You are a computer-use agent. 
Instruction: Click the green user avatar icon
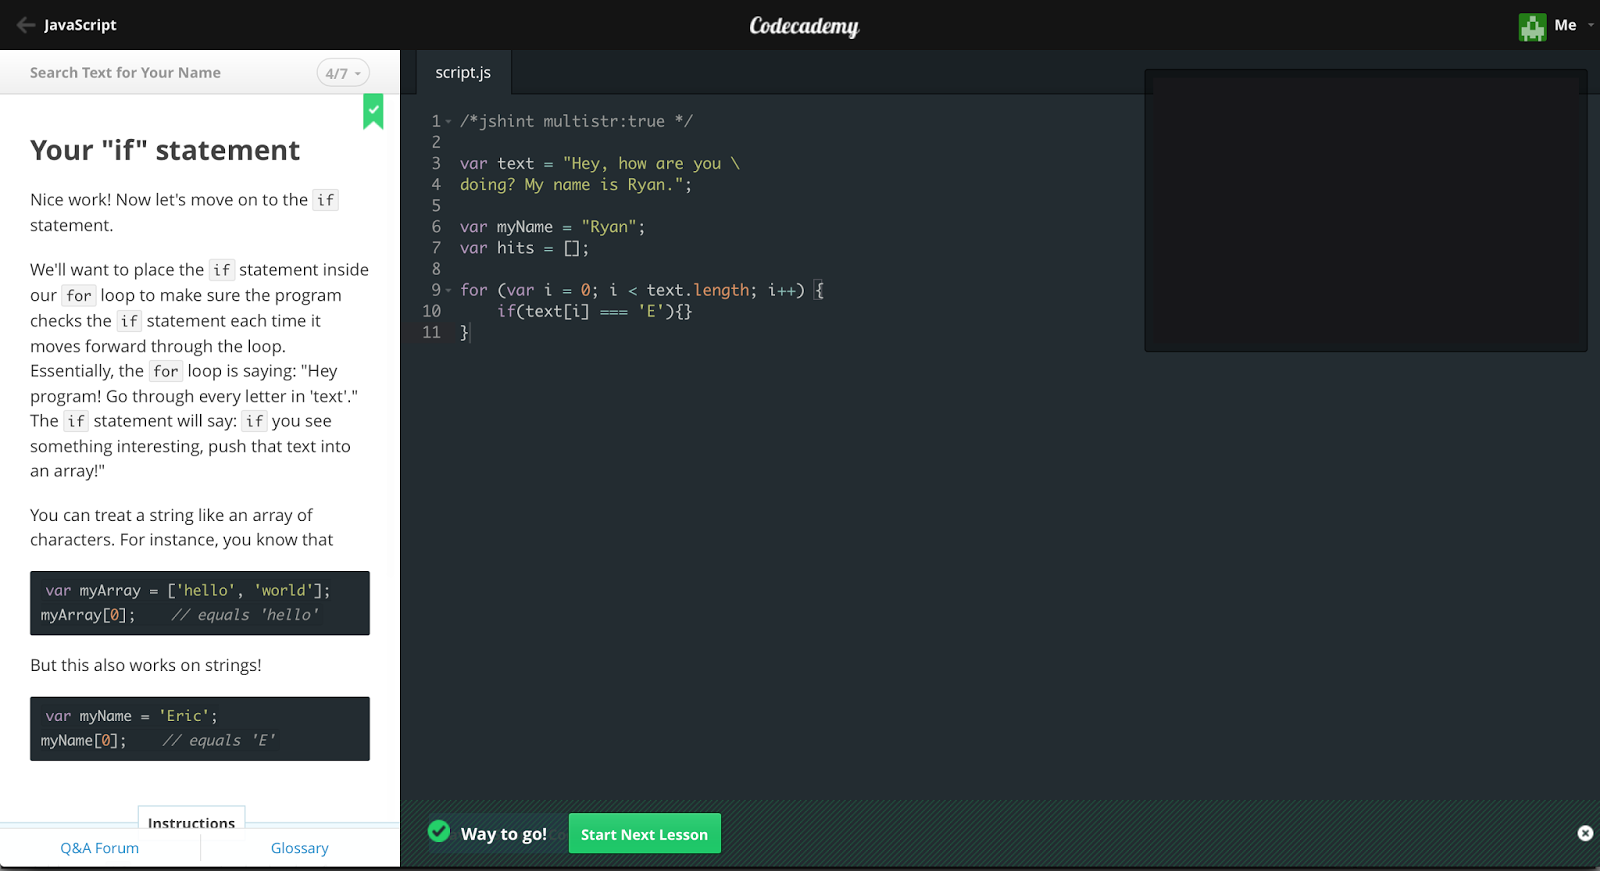(x=1532, y=26)
